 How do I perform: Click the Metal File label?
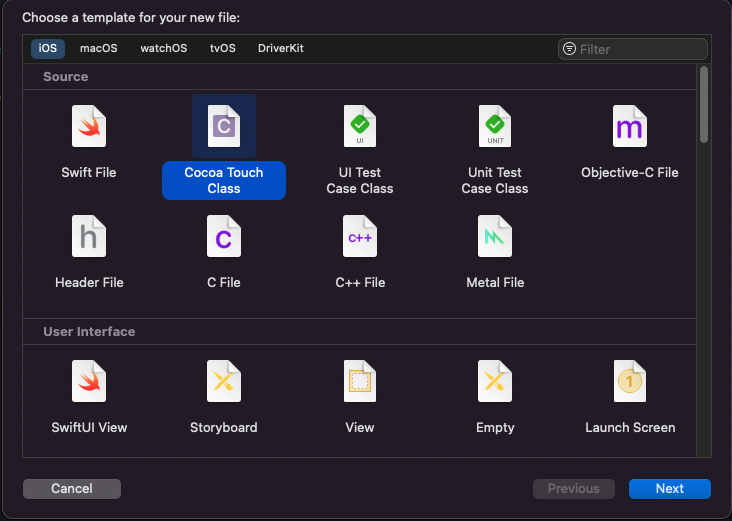coord(495,283)
